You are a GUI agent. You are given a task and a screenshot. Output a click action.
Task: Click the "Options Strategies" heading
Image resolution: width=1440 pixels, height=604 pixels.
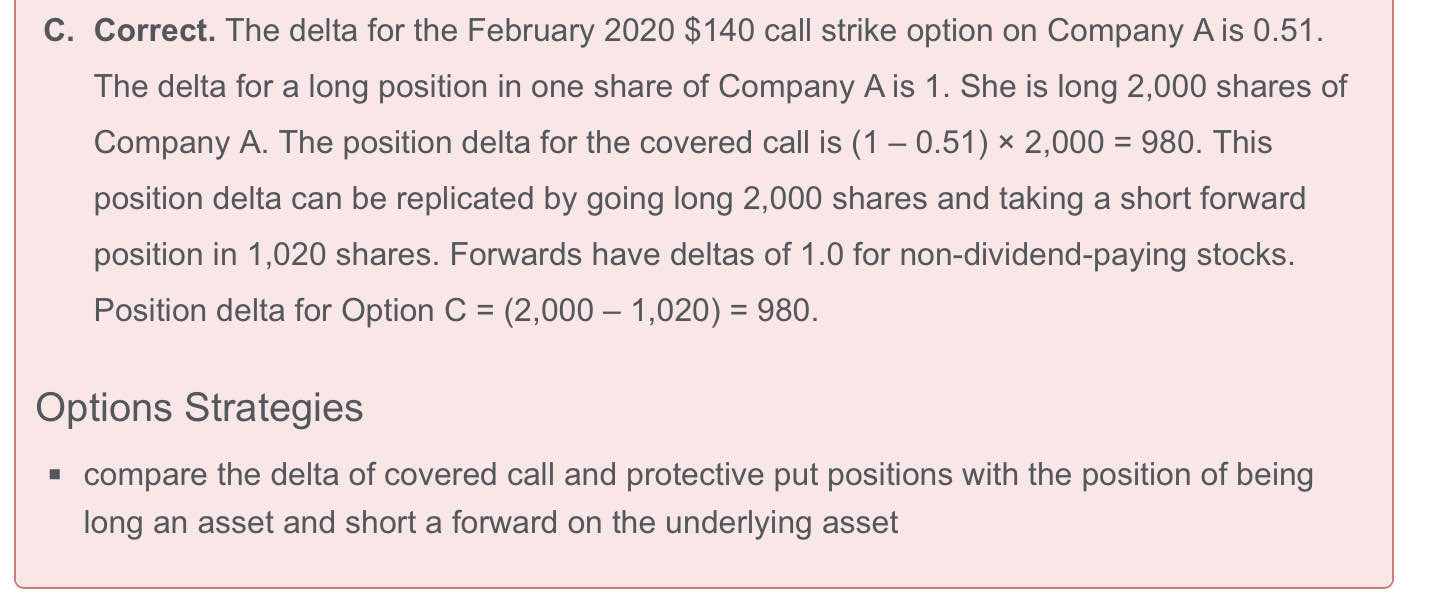(x=199, y=408)
